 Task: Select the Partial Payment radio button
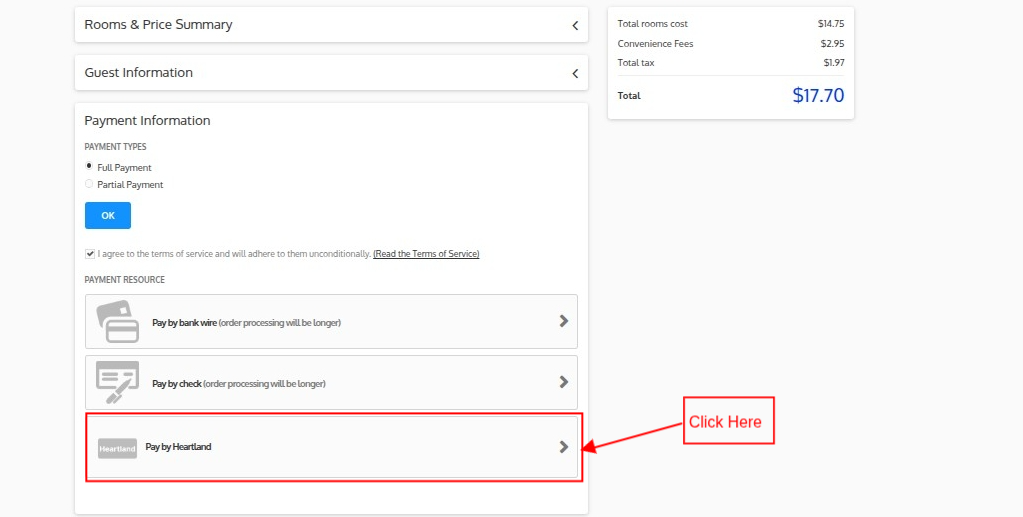(x=89, y=184)
